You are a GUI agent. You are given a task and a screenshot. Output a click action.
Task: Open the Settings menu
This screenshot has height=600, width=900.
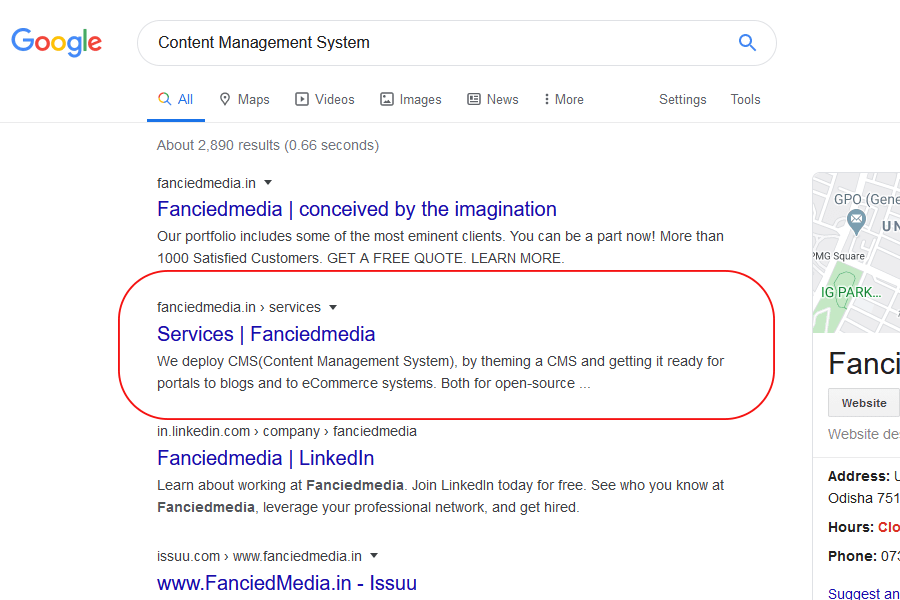pyautogui.click(x=682, y=99)
